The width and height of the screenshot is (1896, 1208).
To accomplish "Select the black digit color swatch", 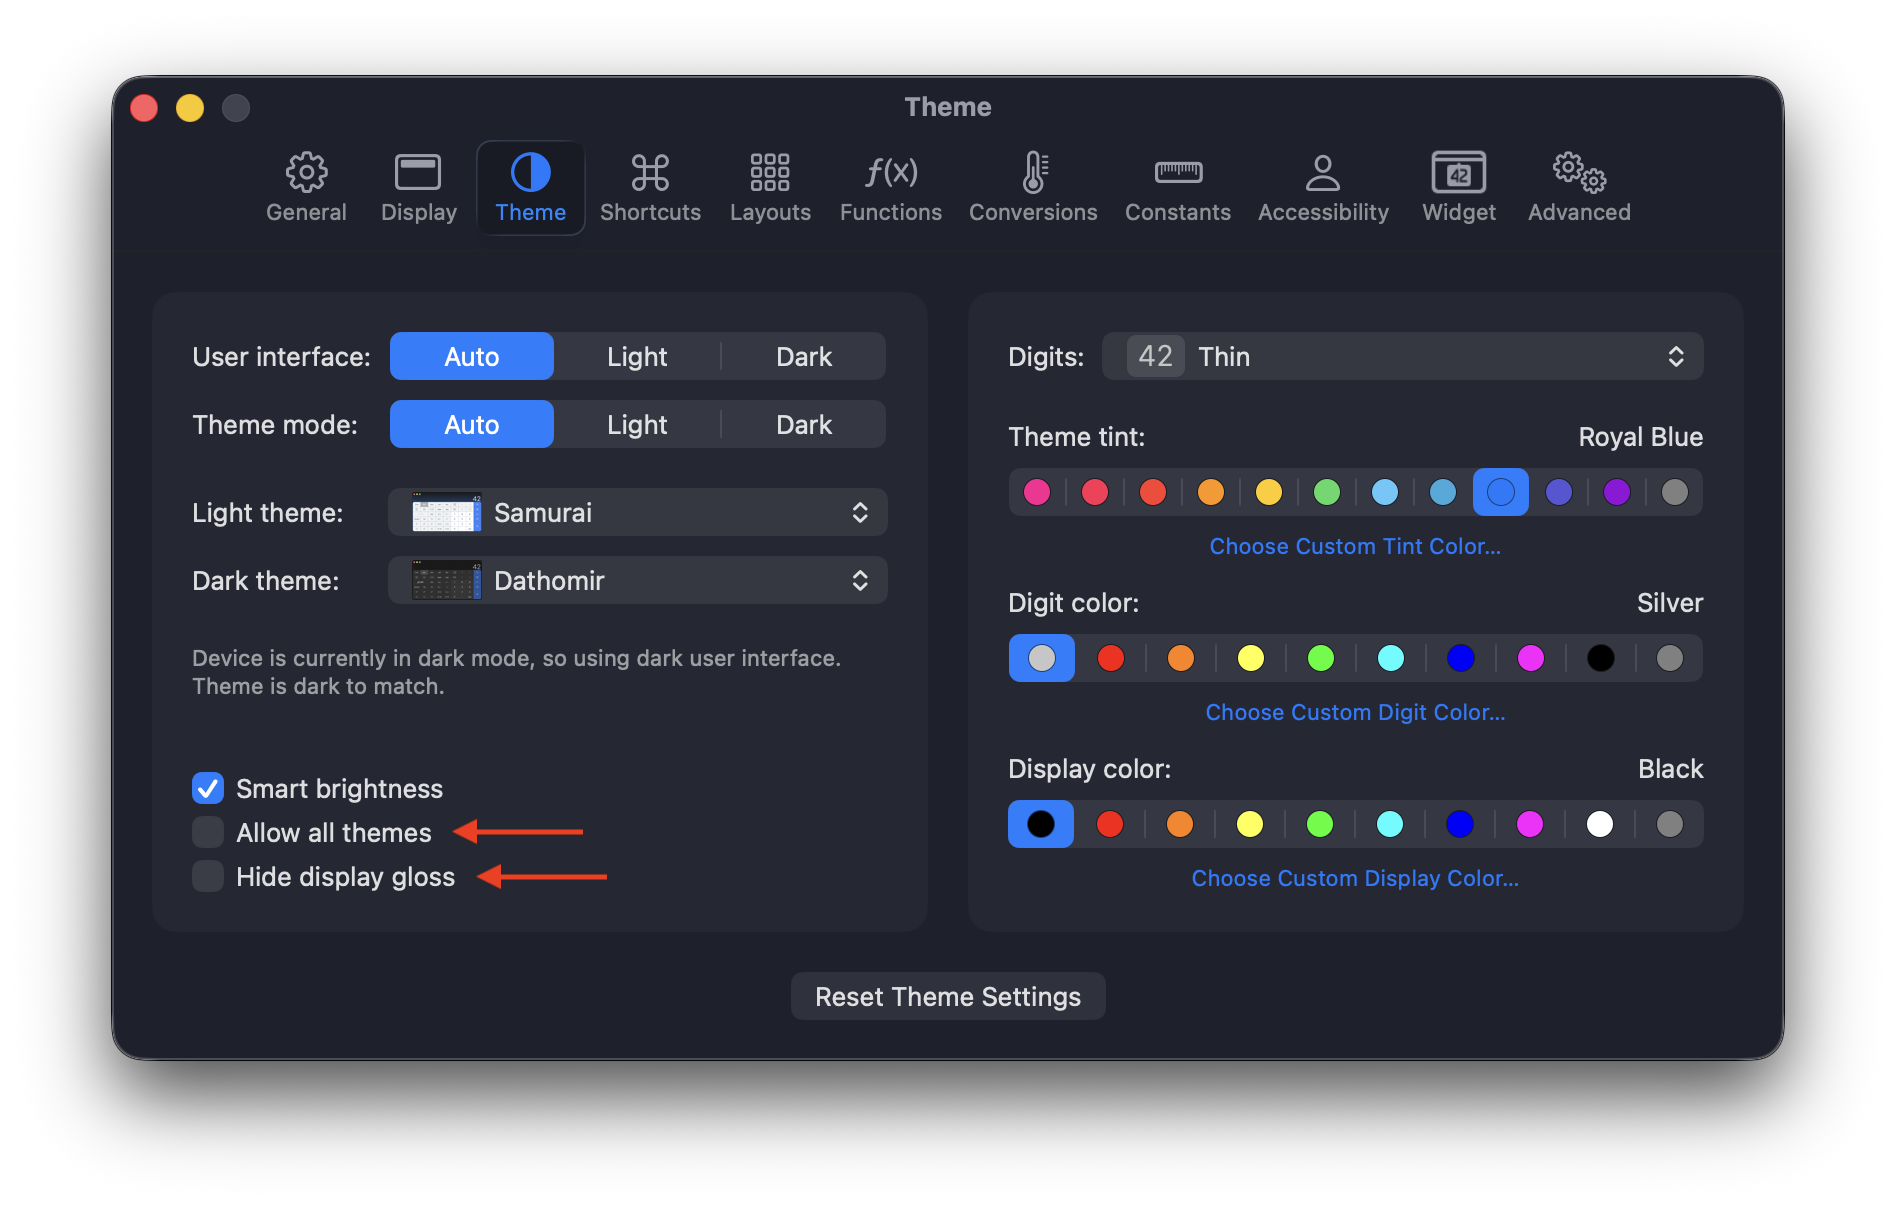I will [1601, 658].
